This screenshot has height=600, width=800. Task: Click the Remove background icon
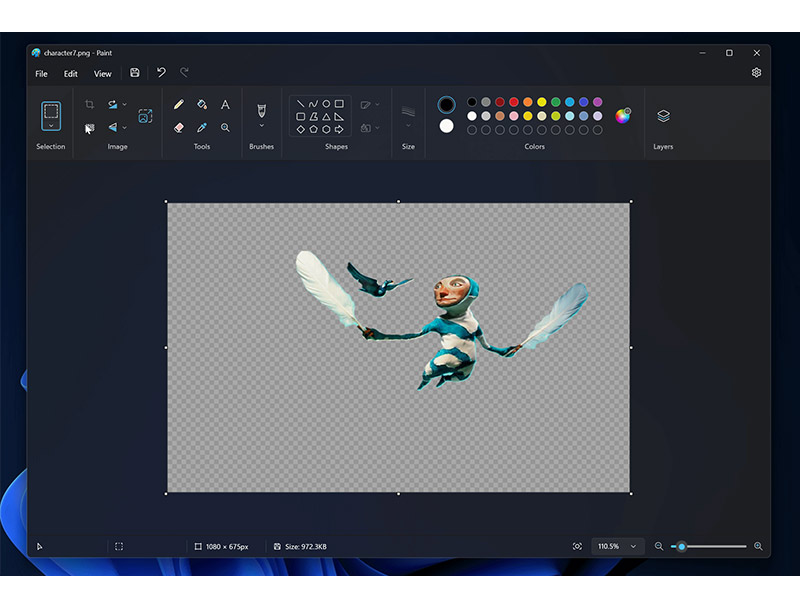89,128
